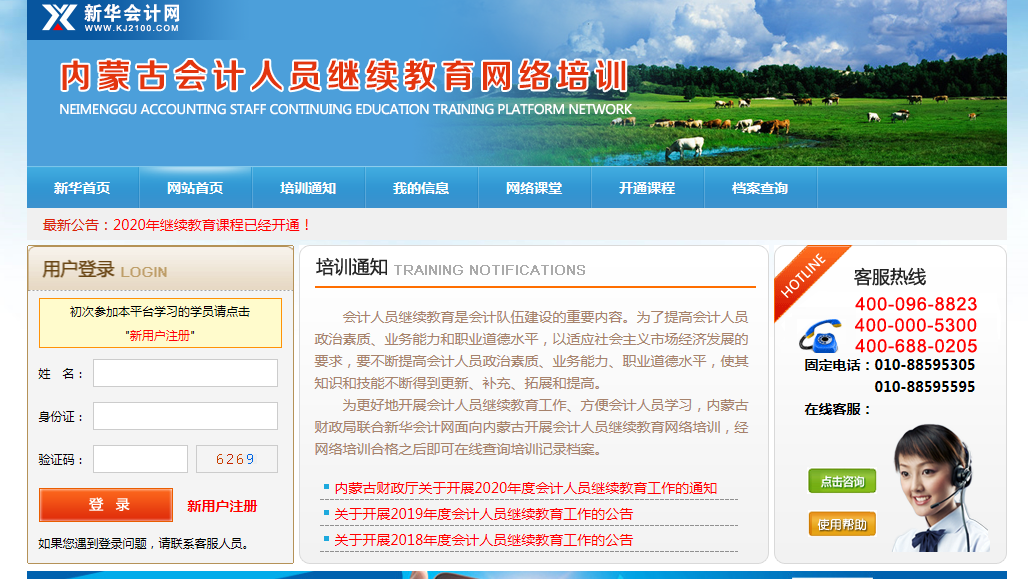Open the 2020年度 continuing education notice link

525,488
